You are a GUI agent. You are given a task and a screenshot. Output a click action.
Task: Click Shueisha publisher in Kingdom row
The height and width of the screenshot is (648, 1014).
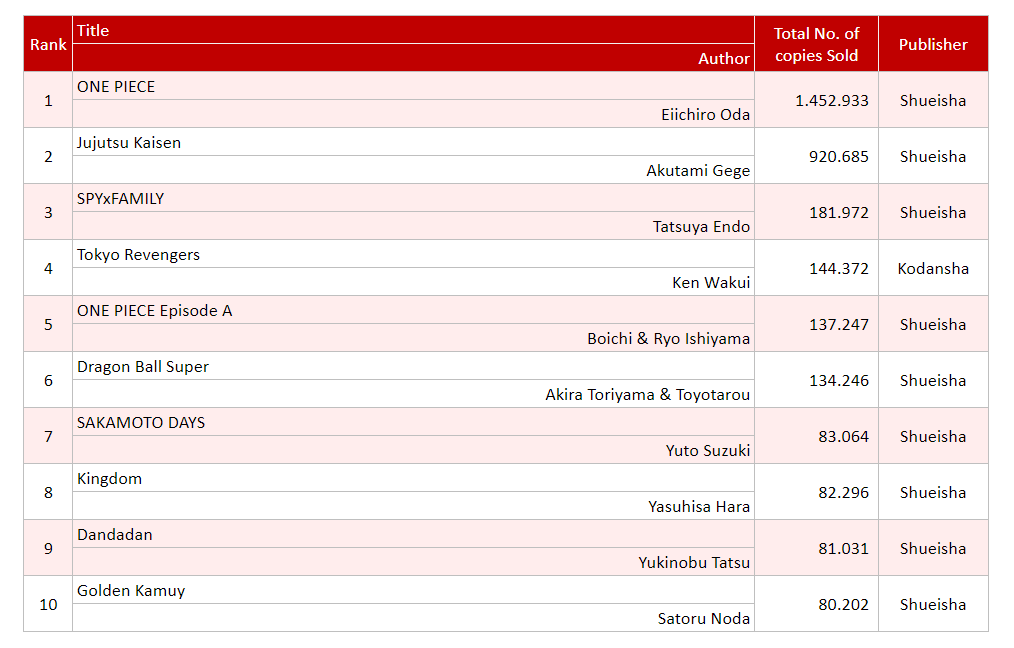click(x=933, y=493)
